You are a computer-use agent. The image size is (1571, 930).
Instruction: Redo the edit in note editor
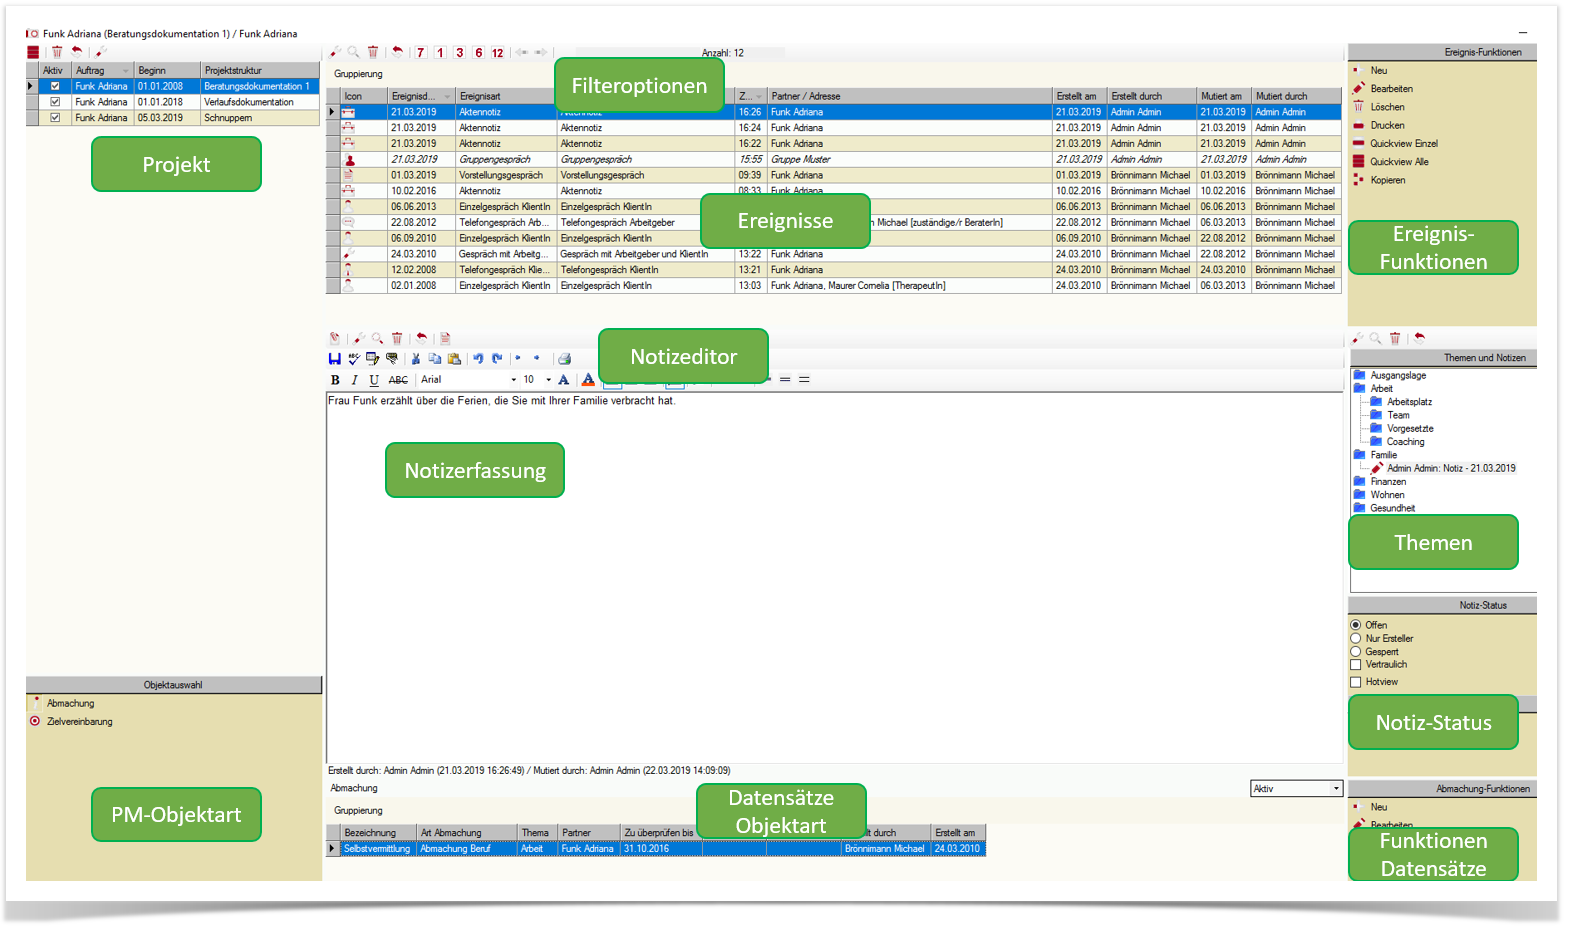[x=497, y=359]
